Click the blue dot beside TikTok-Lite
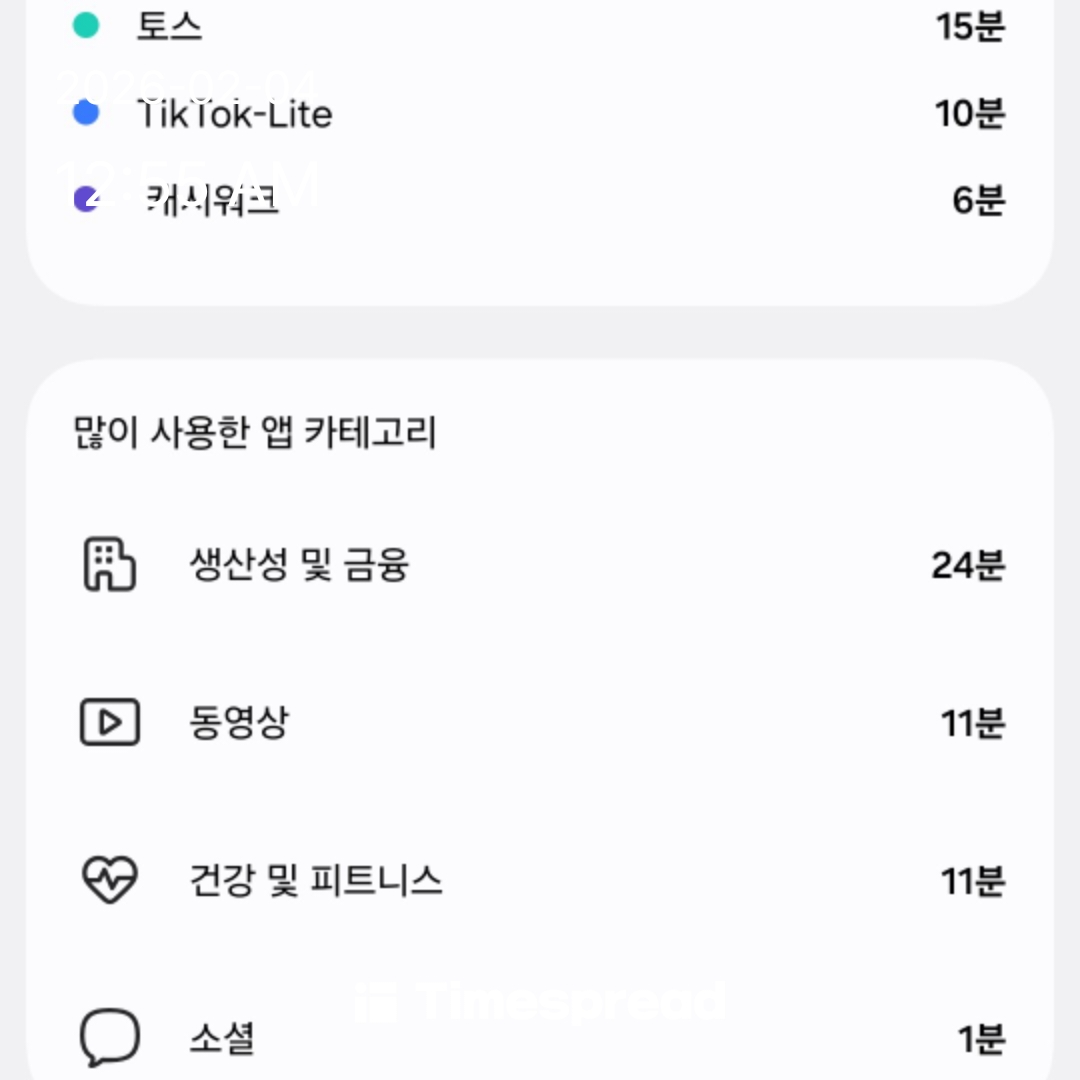This screenshot has height=1080, width=1080. coord(87,114)
